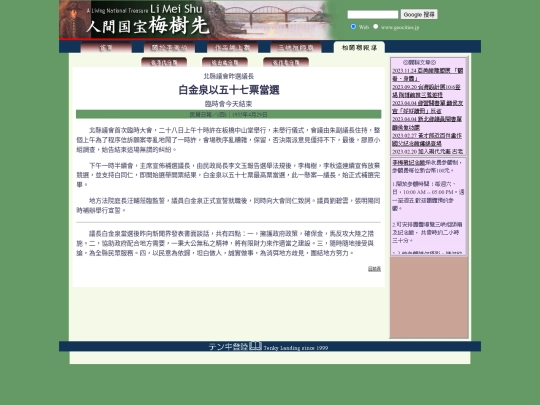The height and width of the screenshot is (405, 540).
Task: Open the 2023.09.20 台灣設計展 article link
Action: pyautogui.click(x=426, y=91)
